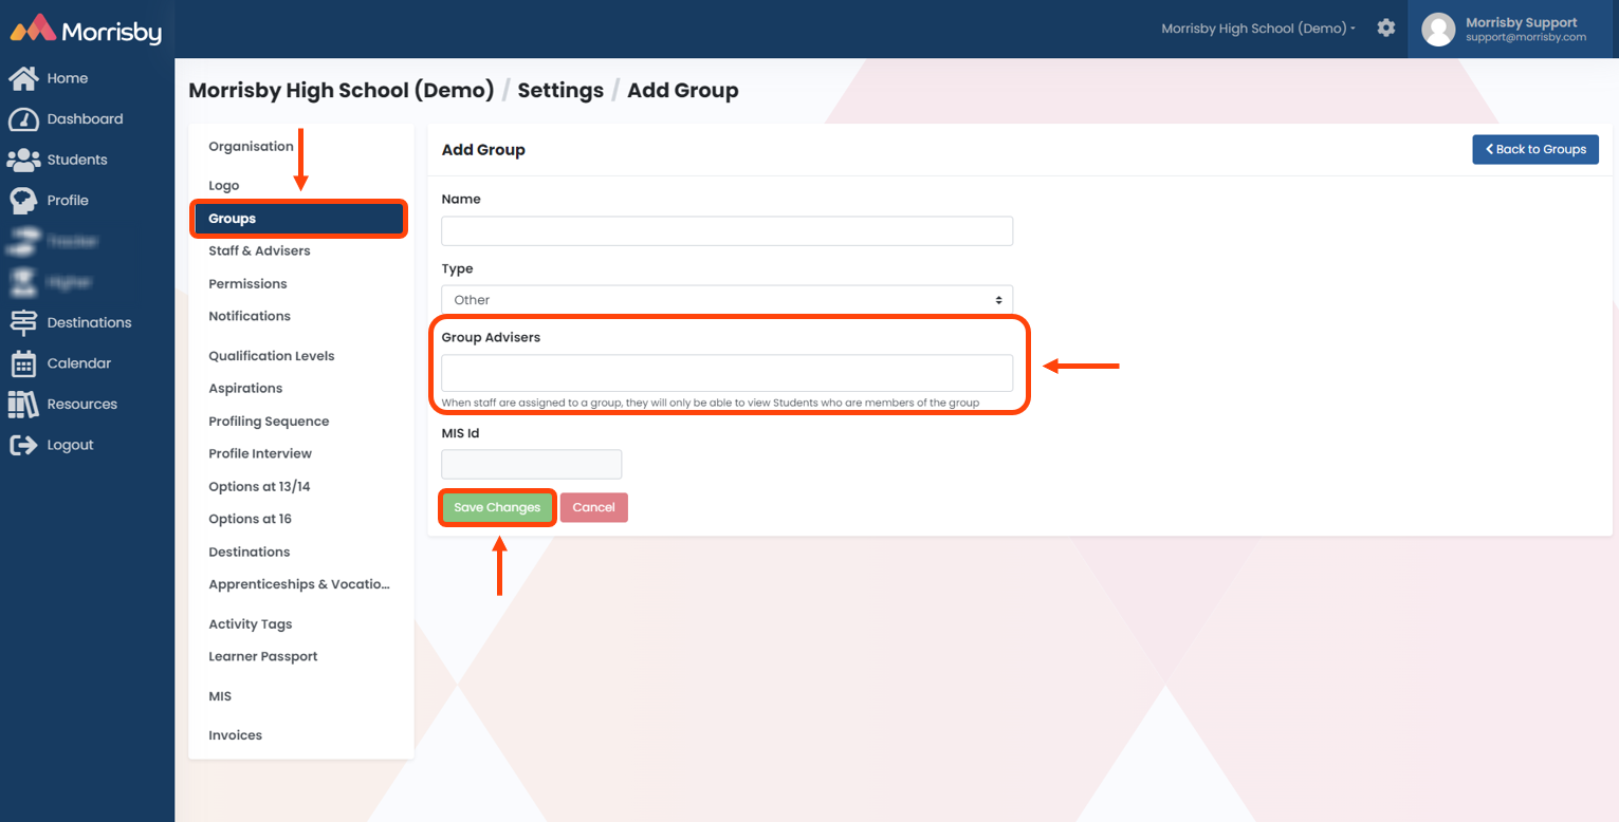Click the Students people icon

(23, 160)
